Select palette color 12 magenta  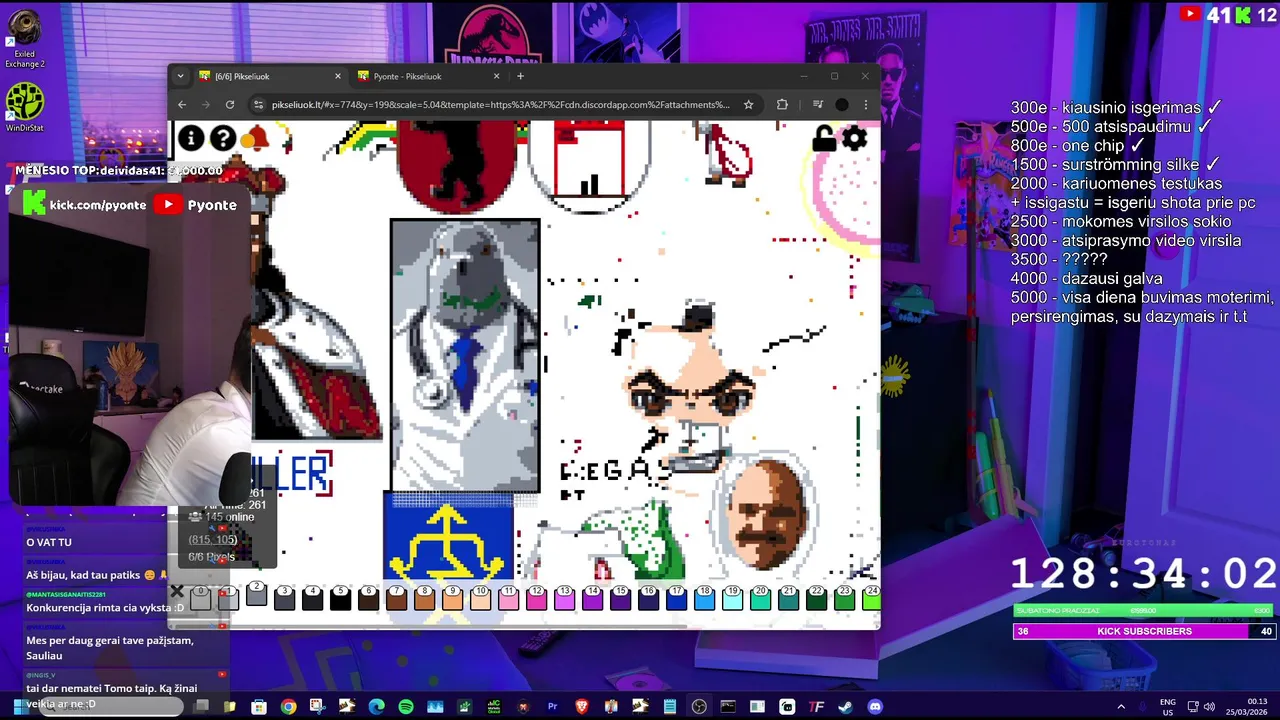coord(536,597)
